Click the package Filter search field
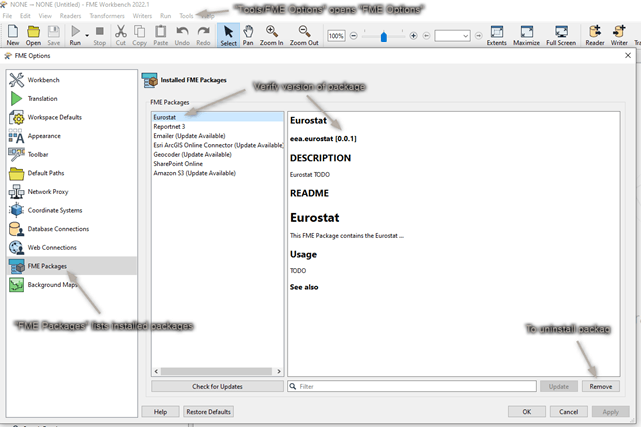This screenshot has width=641, height=427. (x=412, y=386)
